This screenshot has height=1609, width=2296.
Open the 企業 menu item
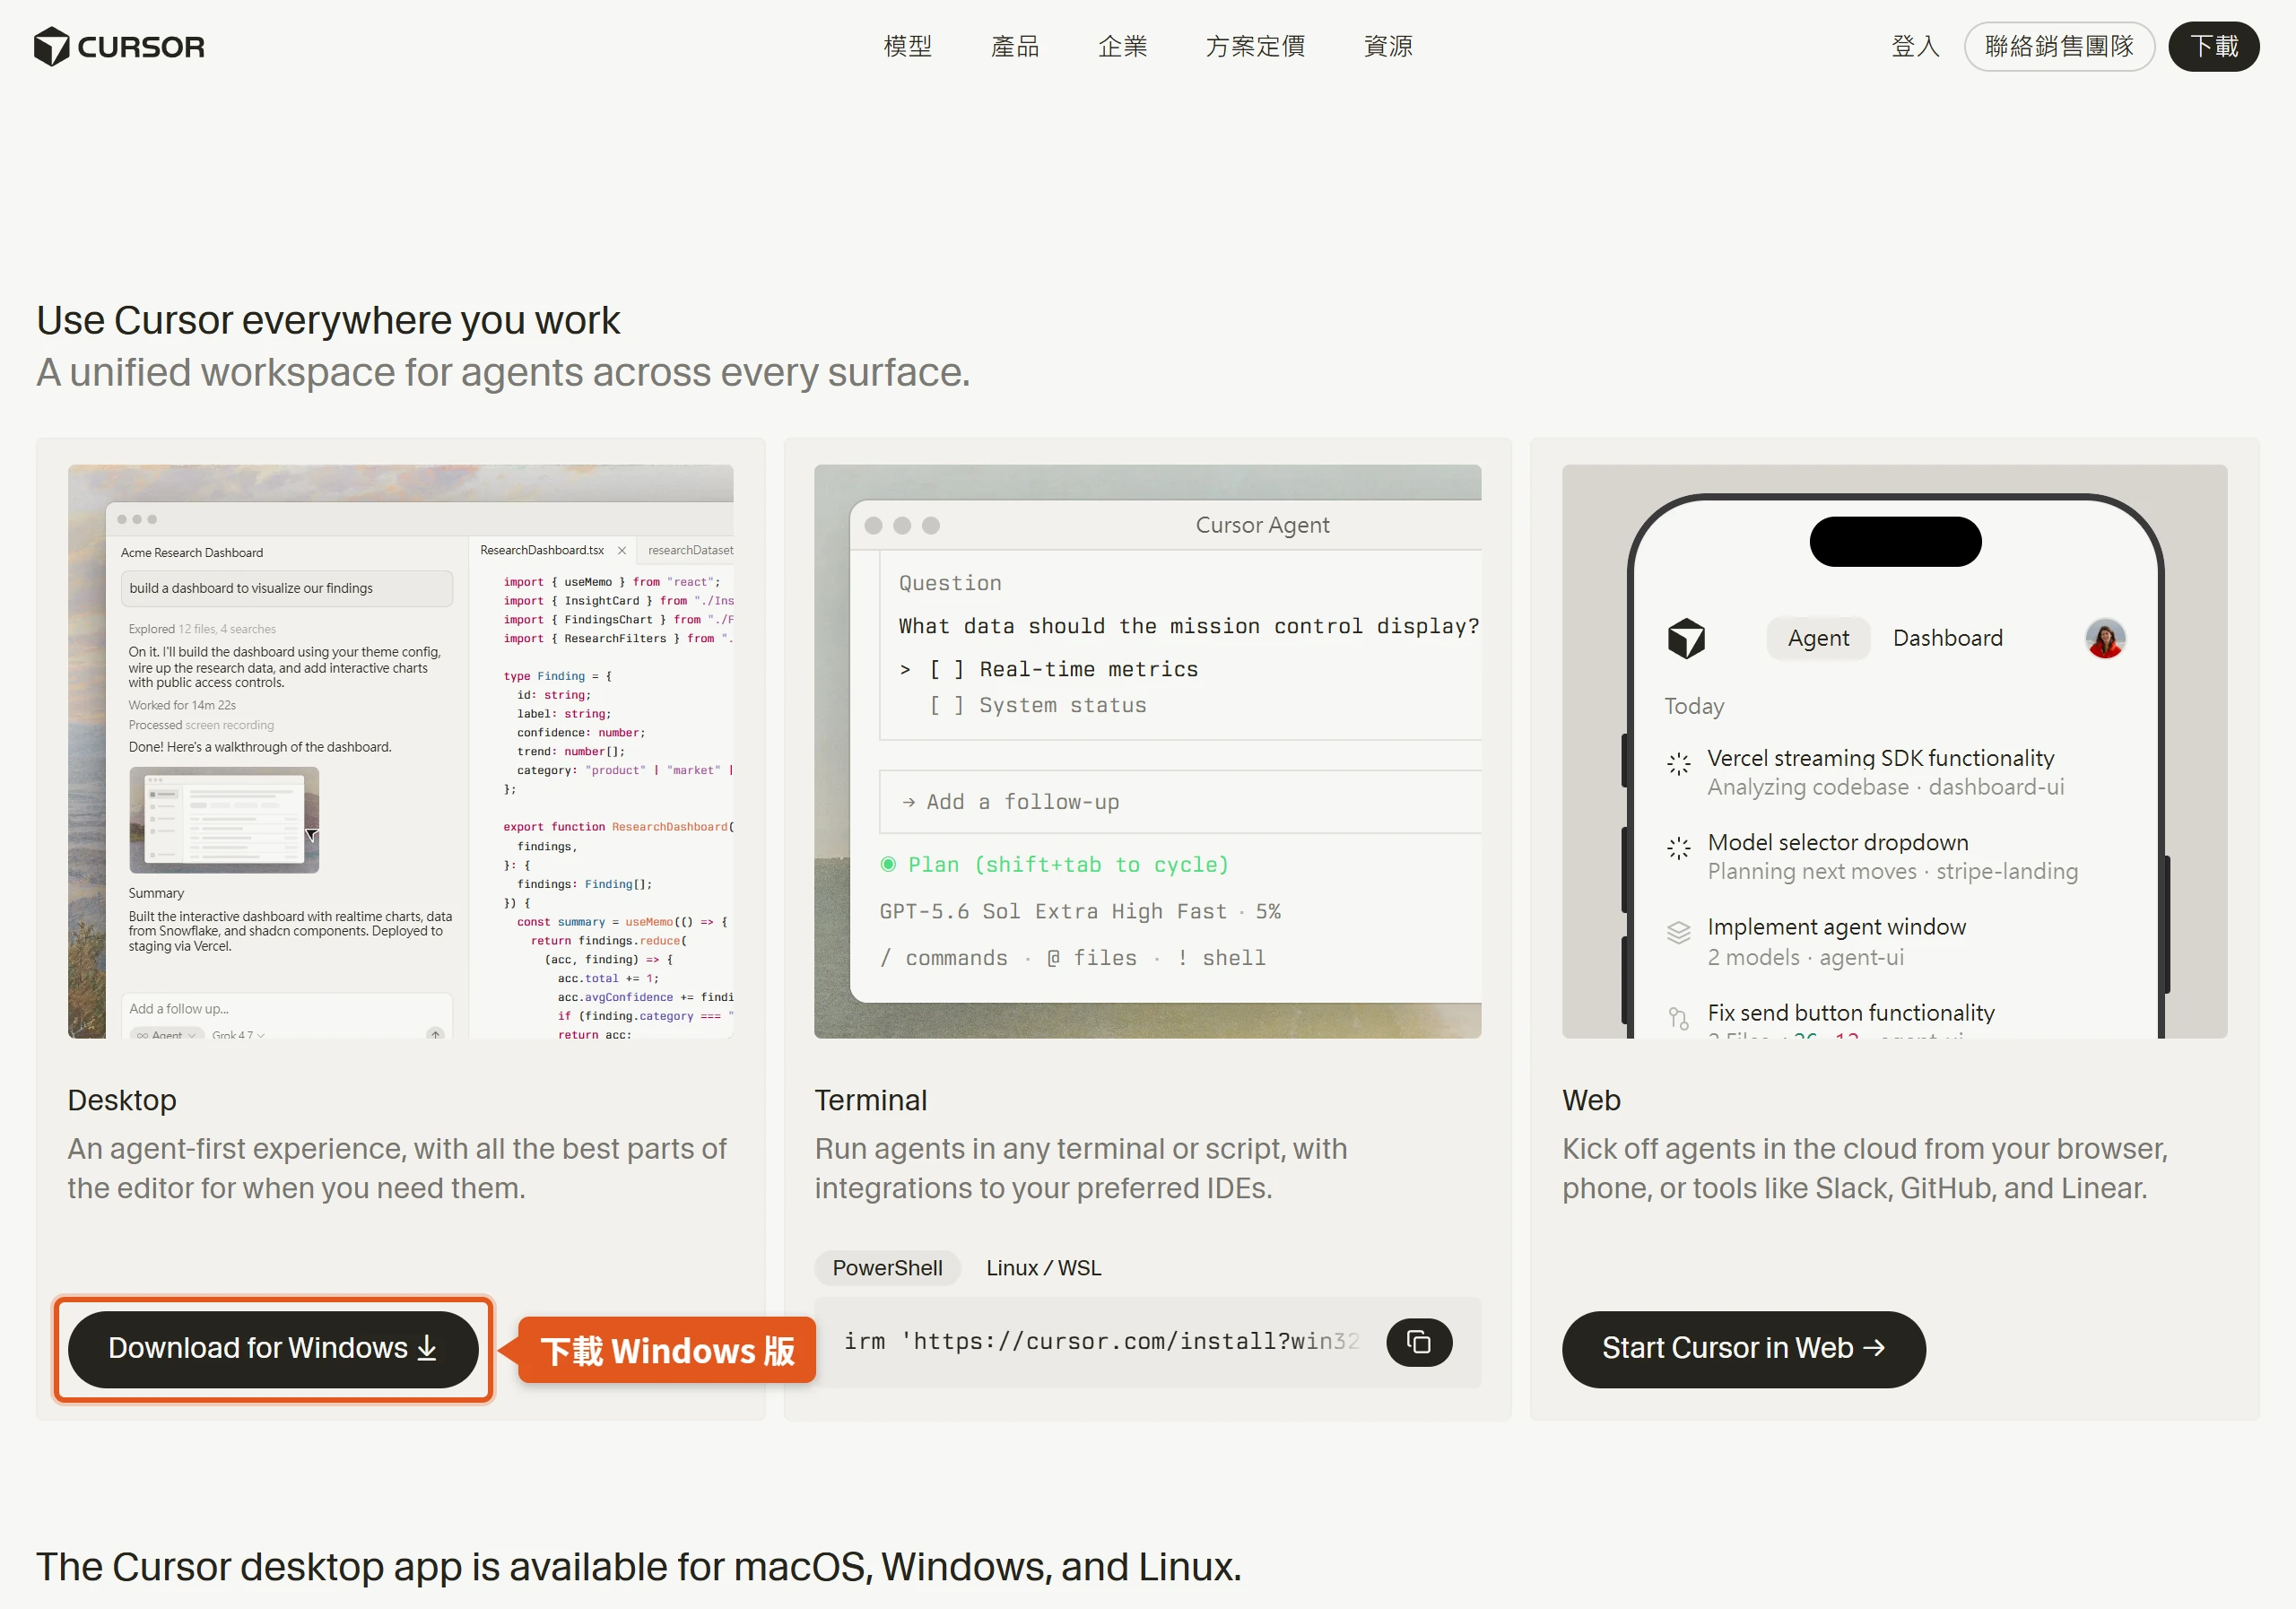(1122, 46)
